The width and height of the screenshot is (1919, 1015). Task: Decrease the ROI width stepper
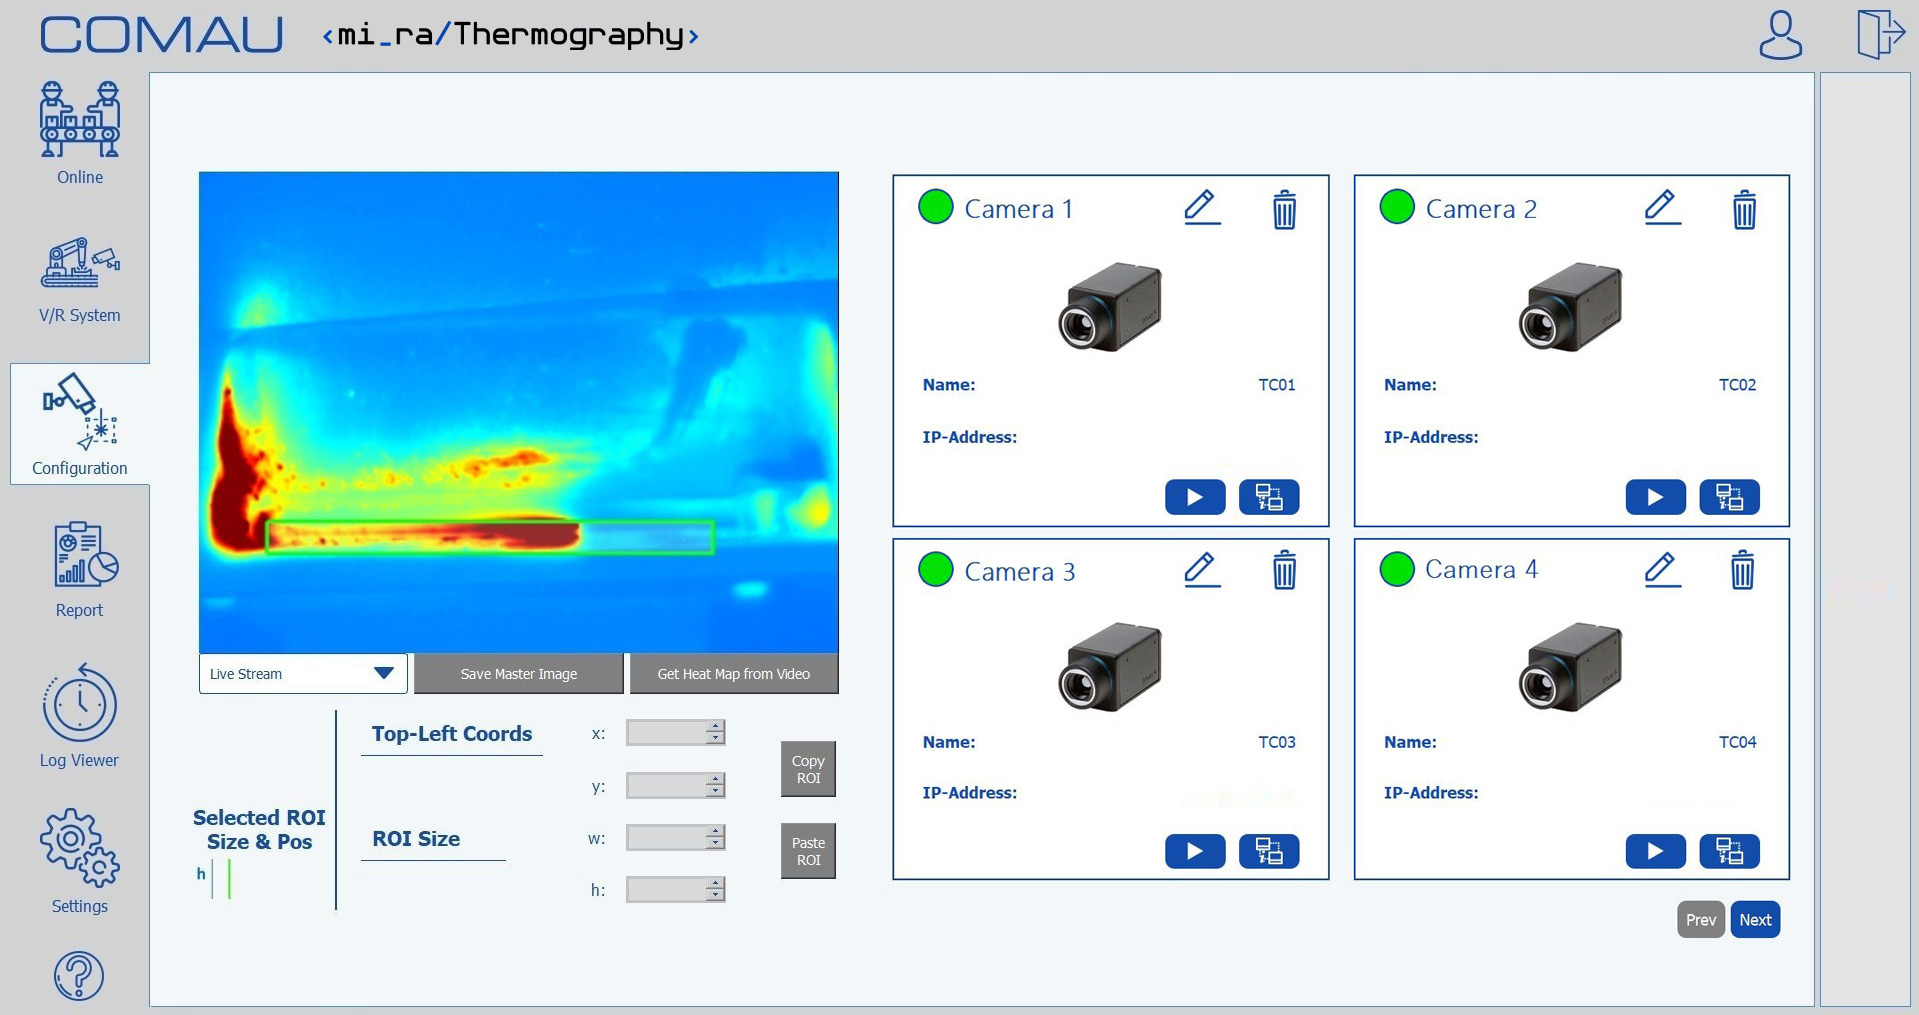(715, 844)
